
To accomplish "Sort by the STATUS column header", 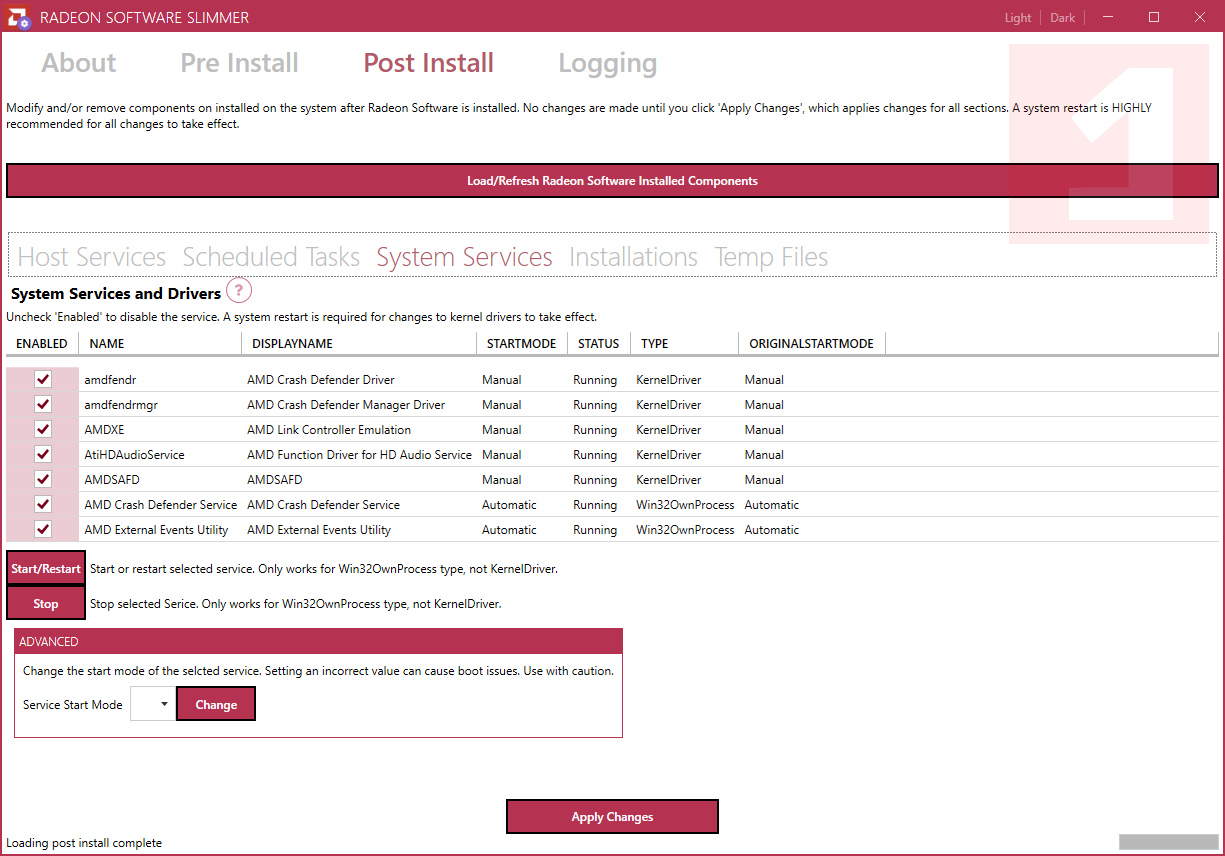I will (x=599, y=343).
